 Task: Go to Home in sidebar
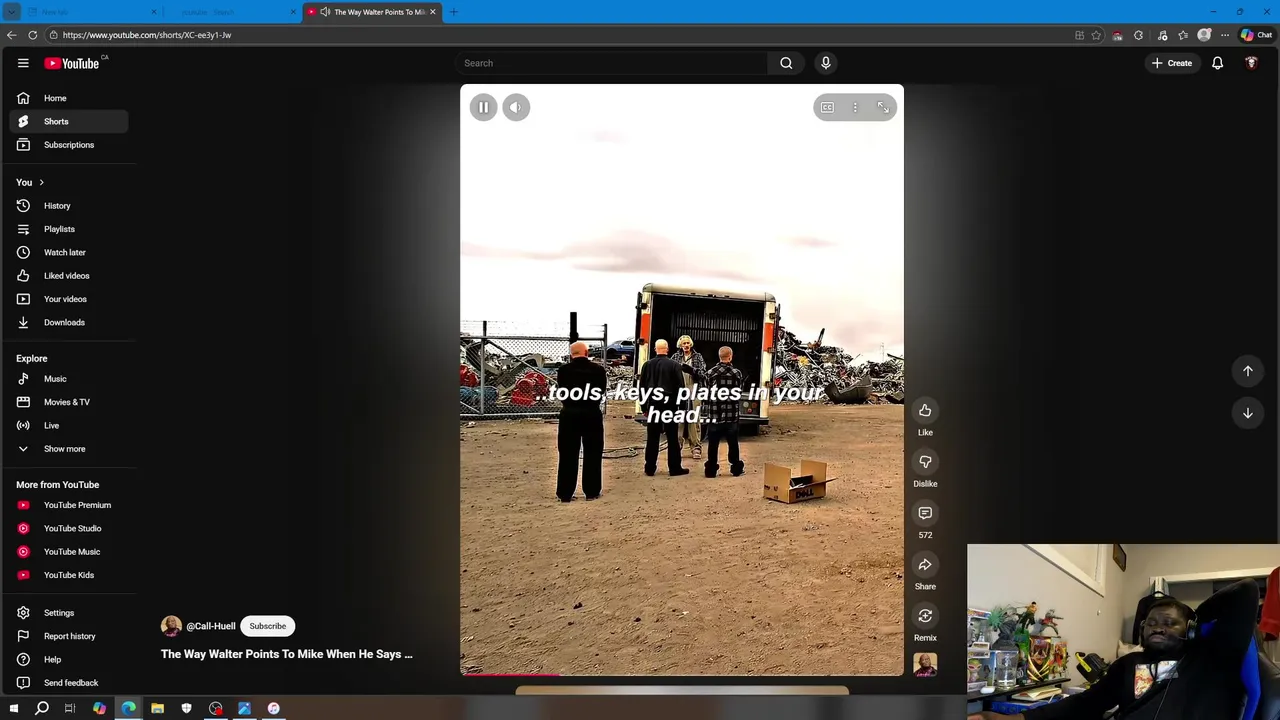tap(69, 98)
